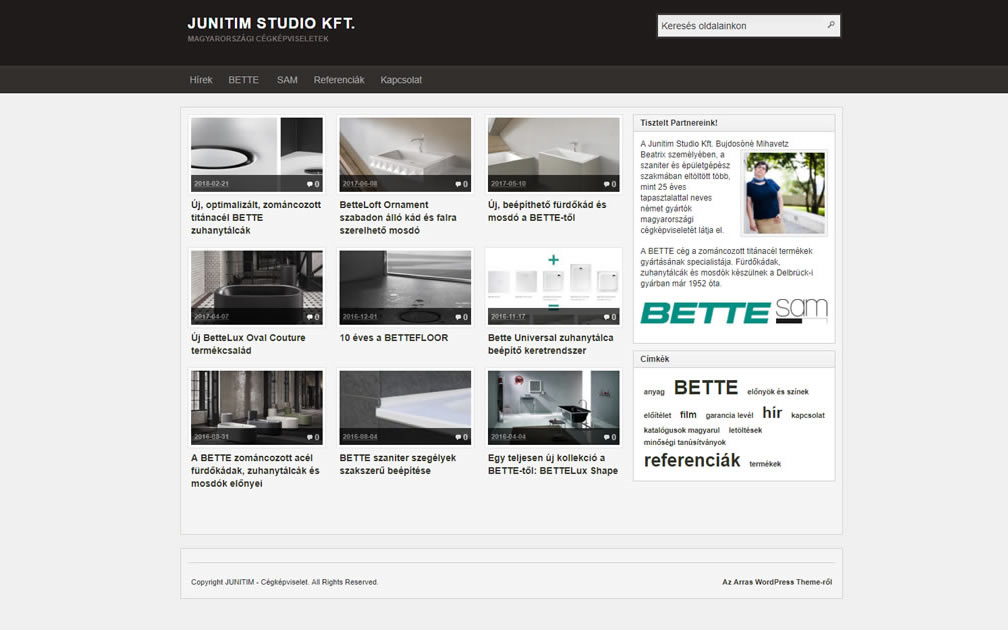Select the 'előnyök és színek' tag
Image resolution: width=1008 pixels, height=630 pixels.
click(x=778, y=392)
